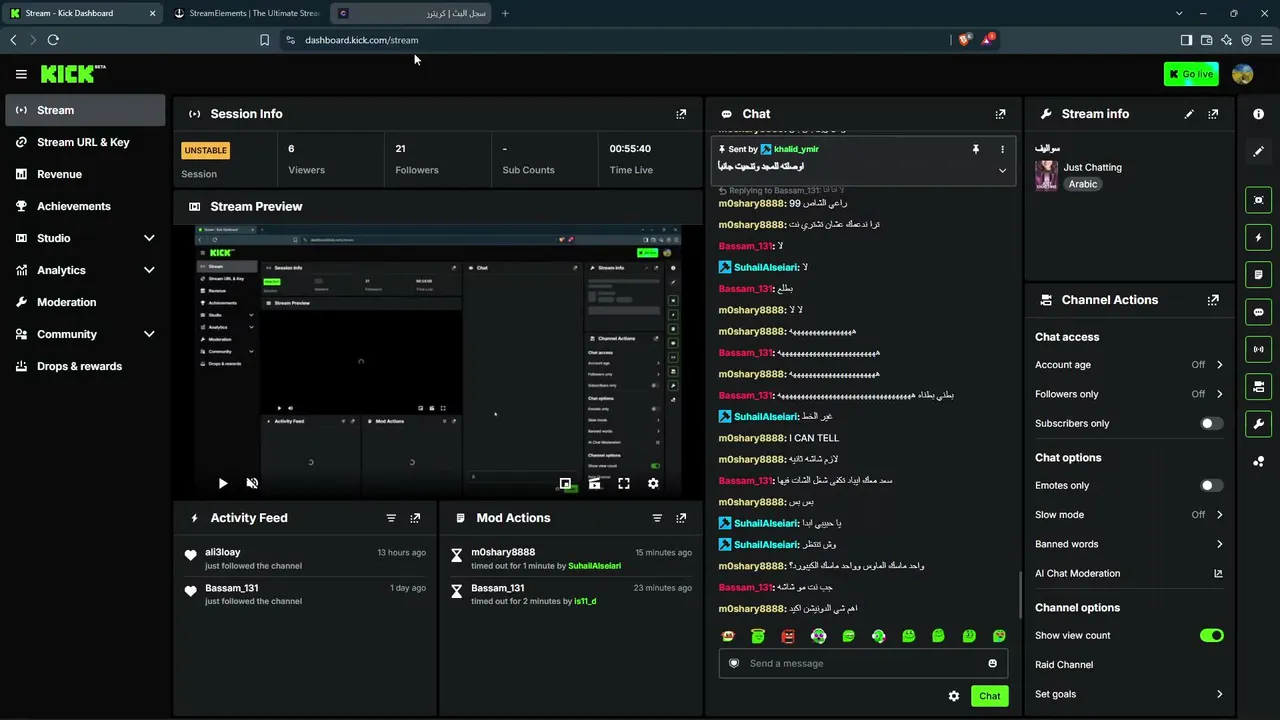Click the pencil edit icon in the right sidebar
This screenshot has height=720, width=1280.
point(1258,151)
